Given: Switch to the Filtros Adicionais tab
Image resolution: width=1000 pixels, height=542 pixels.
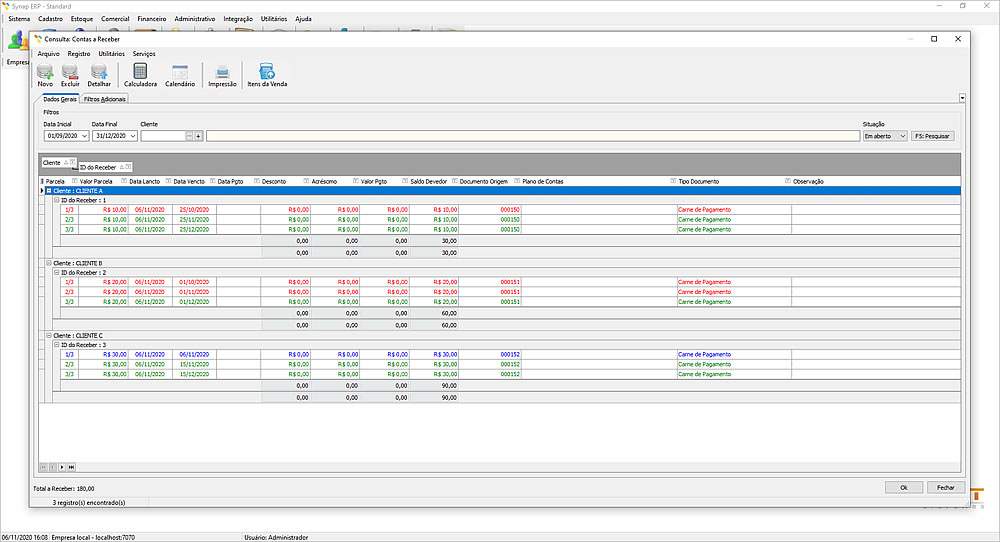Looking at the screenshot, I should click(x=105, y=100).
